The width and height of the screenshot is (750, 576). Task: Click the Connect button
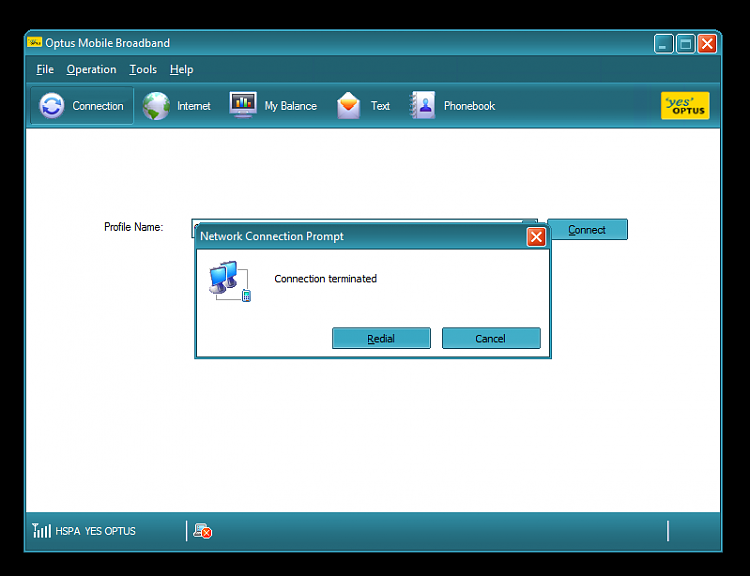tap(587, 230)
